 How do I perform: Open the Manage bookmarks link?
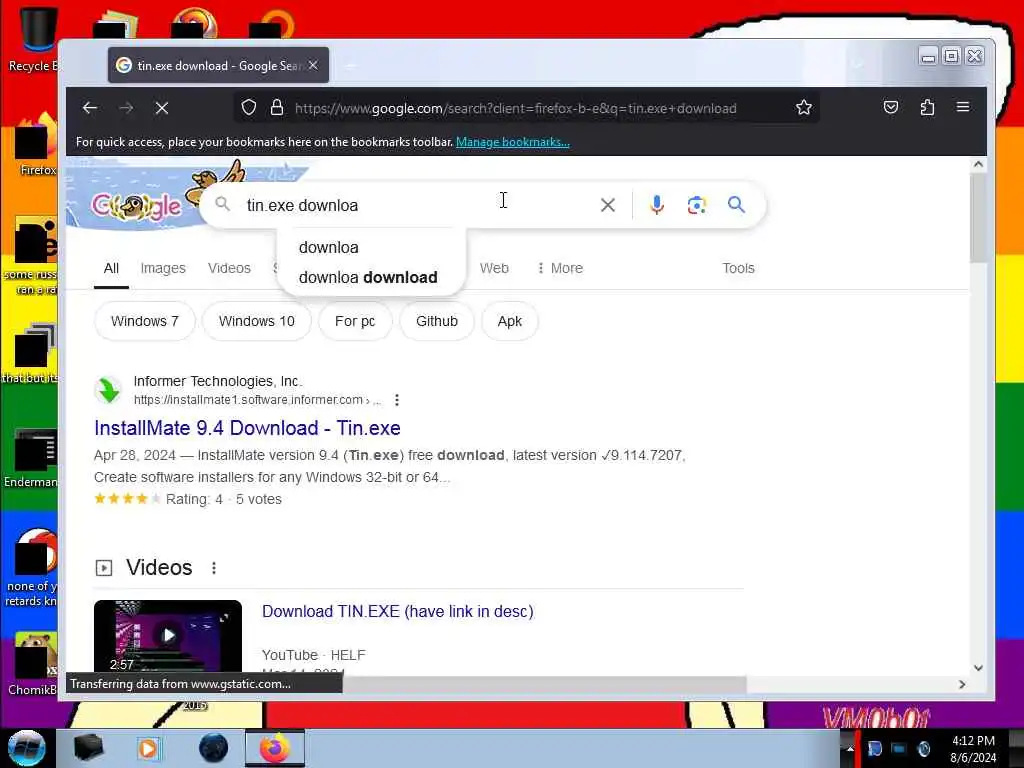513,142
